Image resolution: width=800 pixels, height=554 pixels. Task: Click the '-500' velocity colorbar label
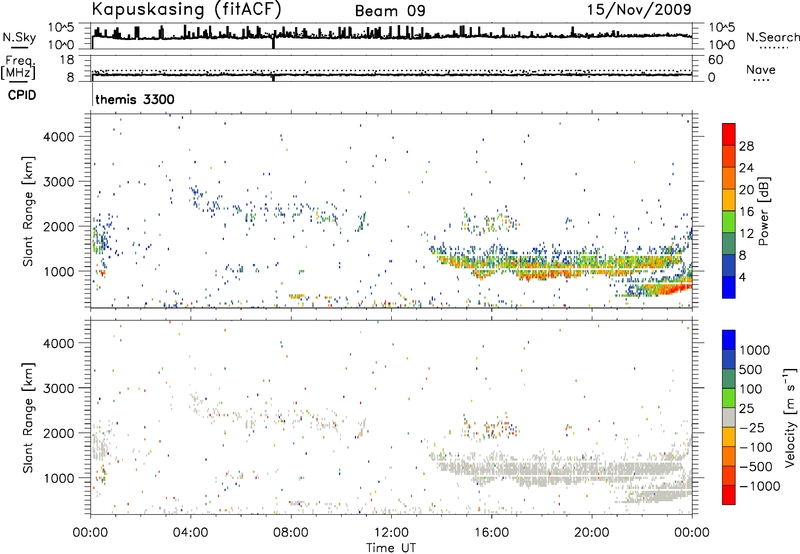(756, 466)
